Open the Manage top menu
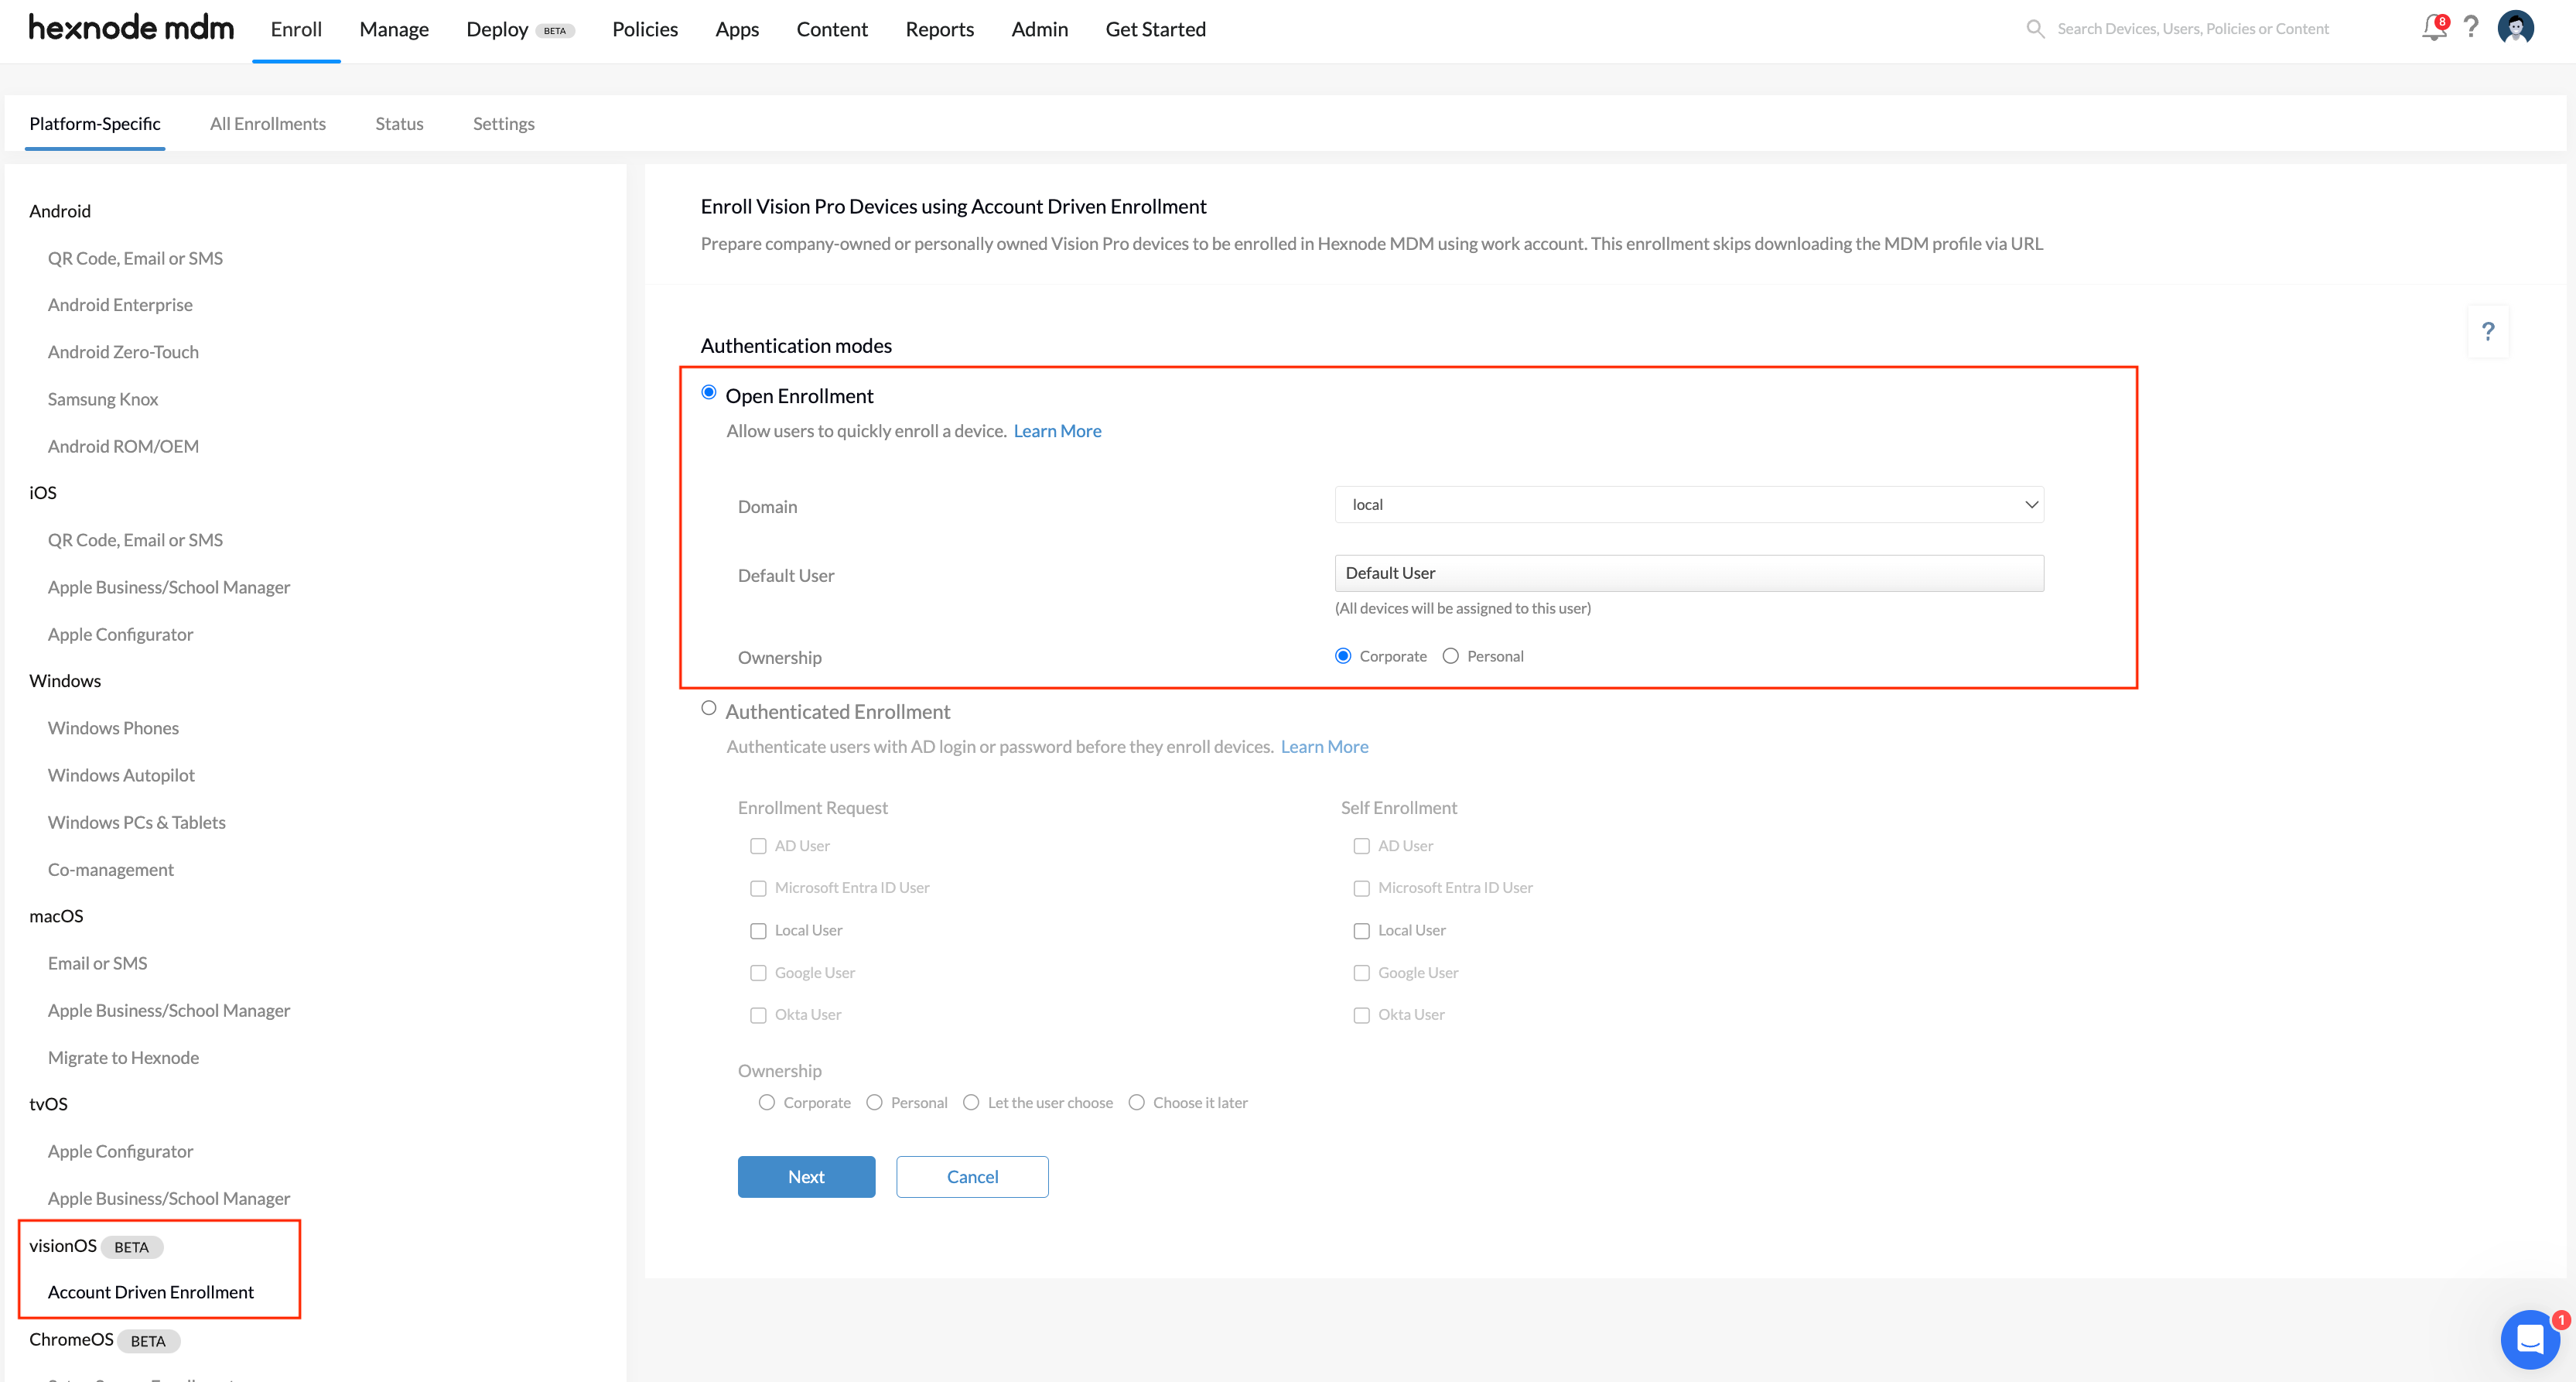Screen dimensions: 2576x1382 coord(394,29)
